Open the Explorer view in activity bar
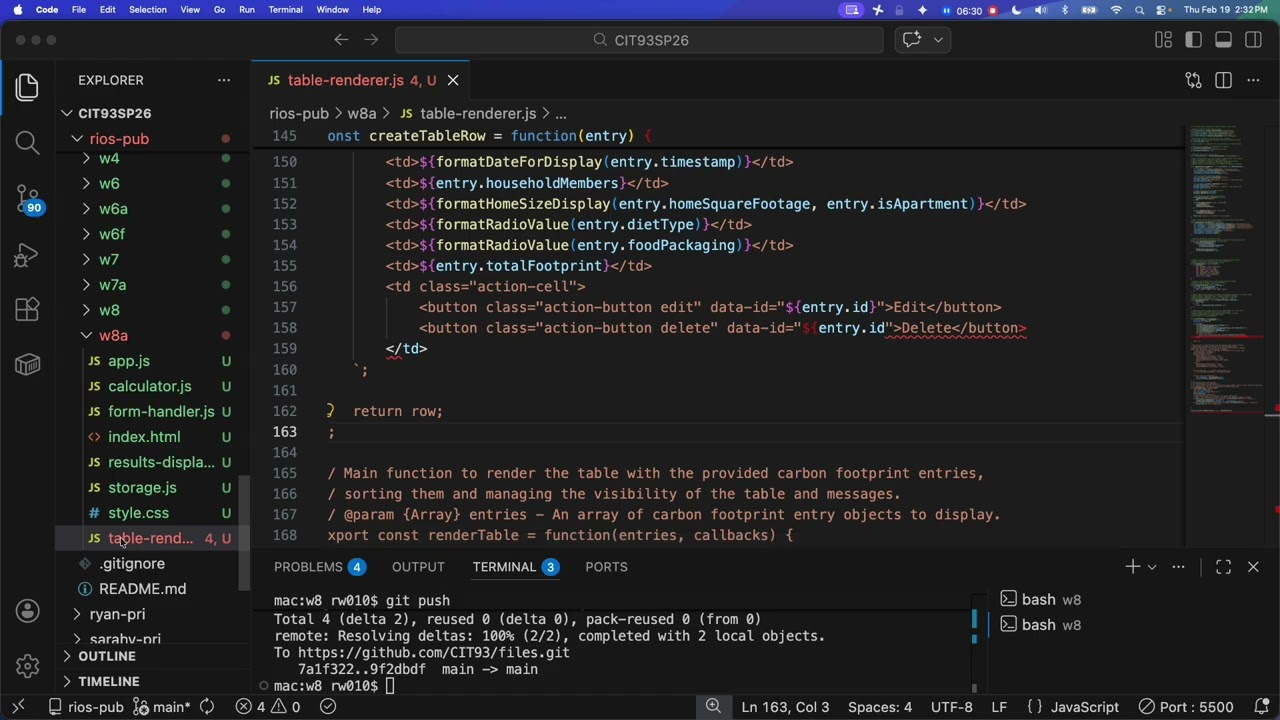Screen dimensions: 1280x720 tap(27, 87)
